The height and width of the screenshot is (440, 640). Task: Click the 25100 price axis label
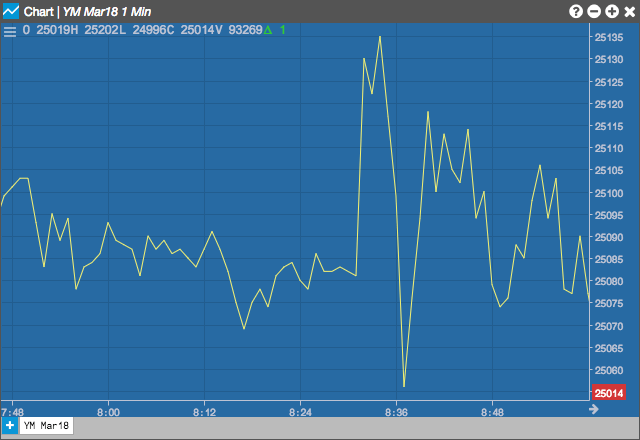(x=609, y=193)
